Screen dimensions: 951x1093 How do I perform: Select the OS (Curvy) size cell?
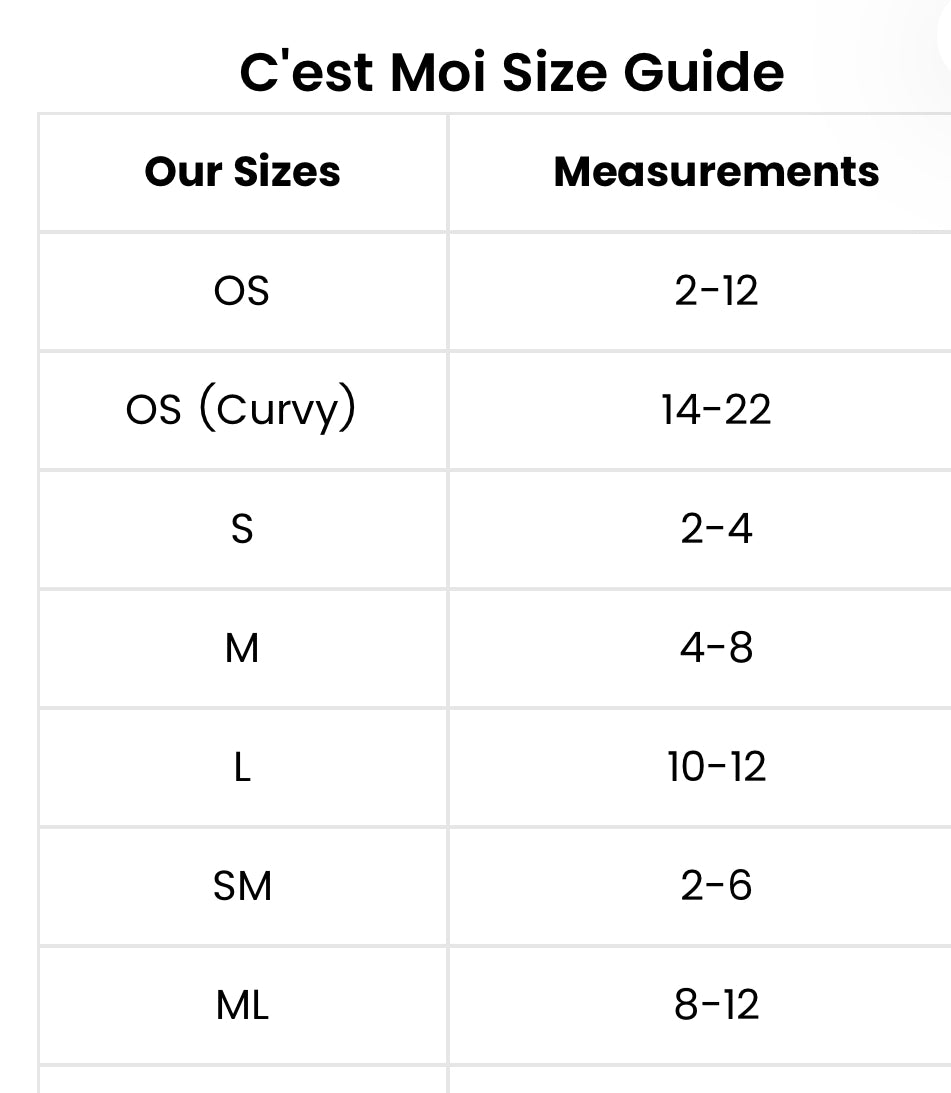(241, 410)
